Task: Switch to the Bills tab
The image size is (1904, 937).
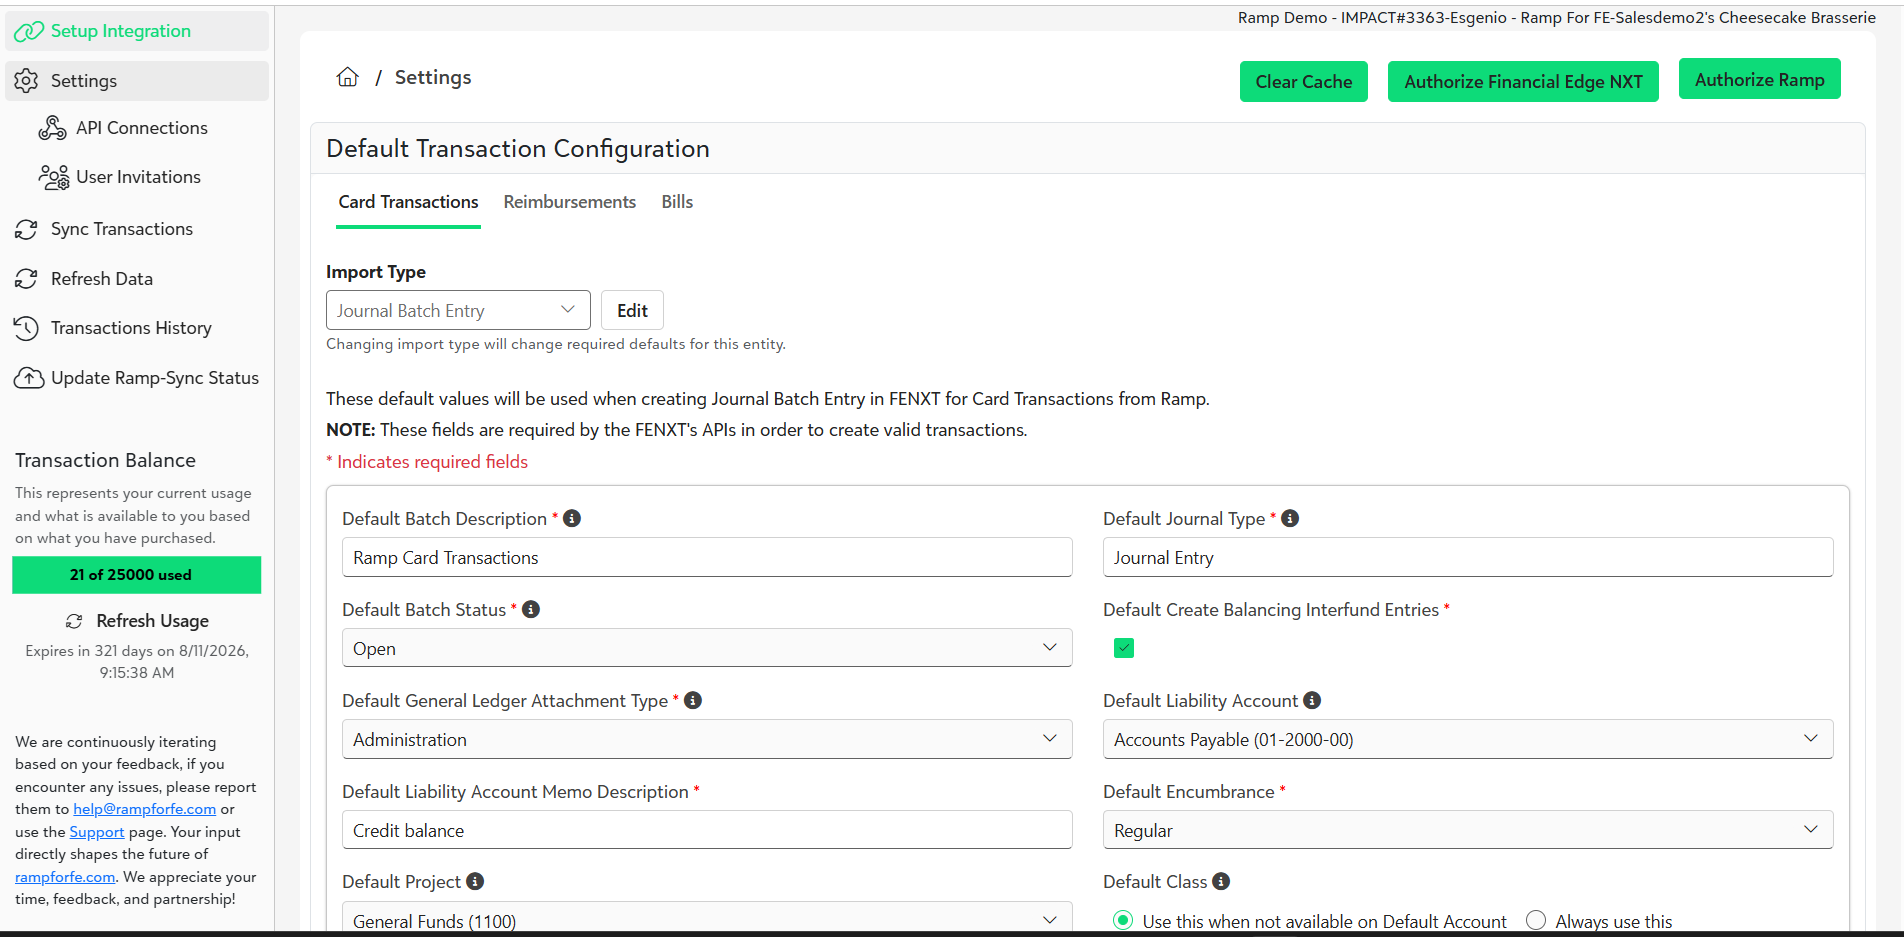Action: coord(677,202)
